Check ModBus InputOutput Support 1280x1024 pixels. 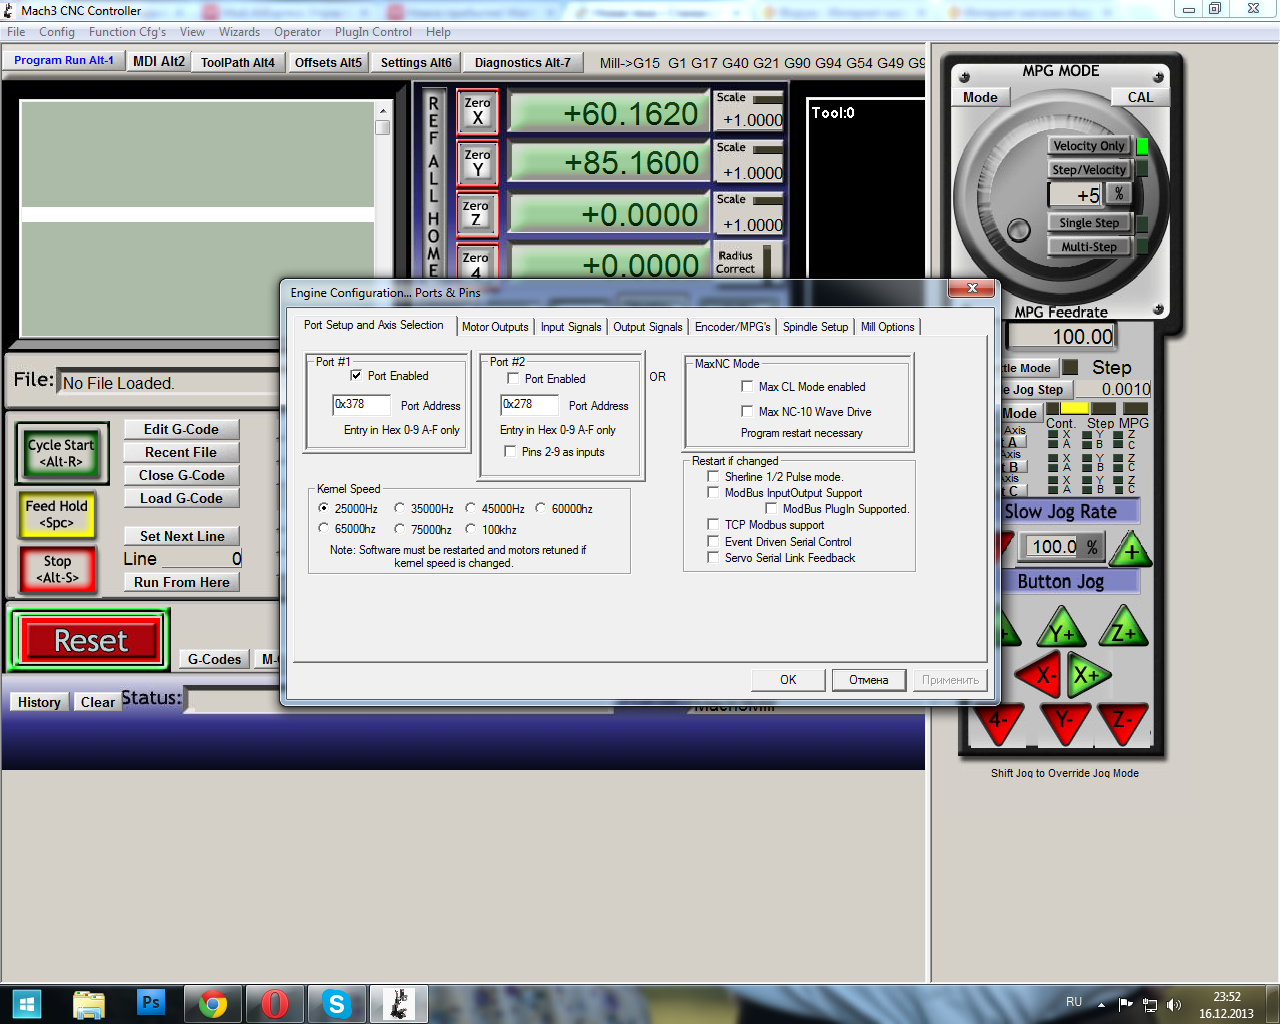(713, 493)
